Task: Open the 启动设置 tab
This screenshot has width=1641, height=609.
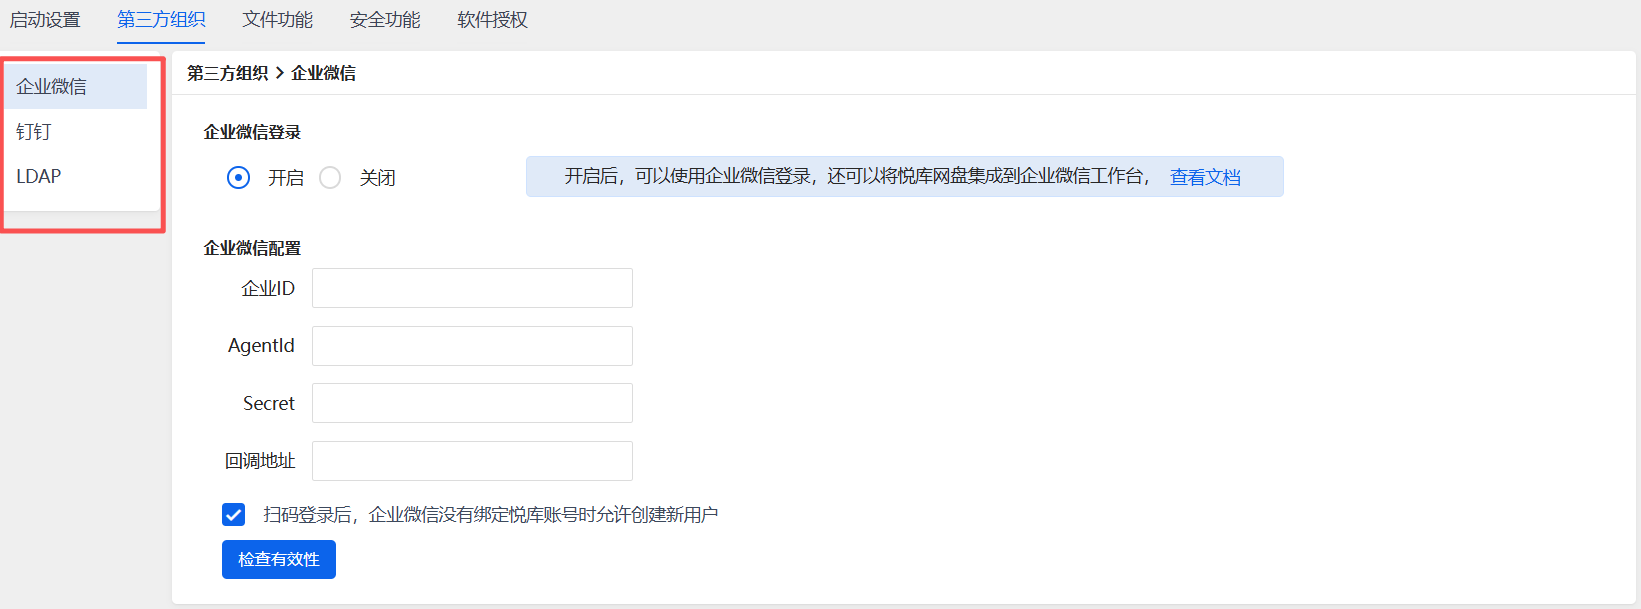Action: click(x=45, y=20)
